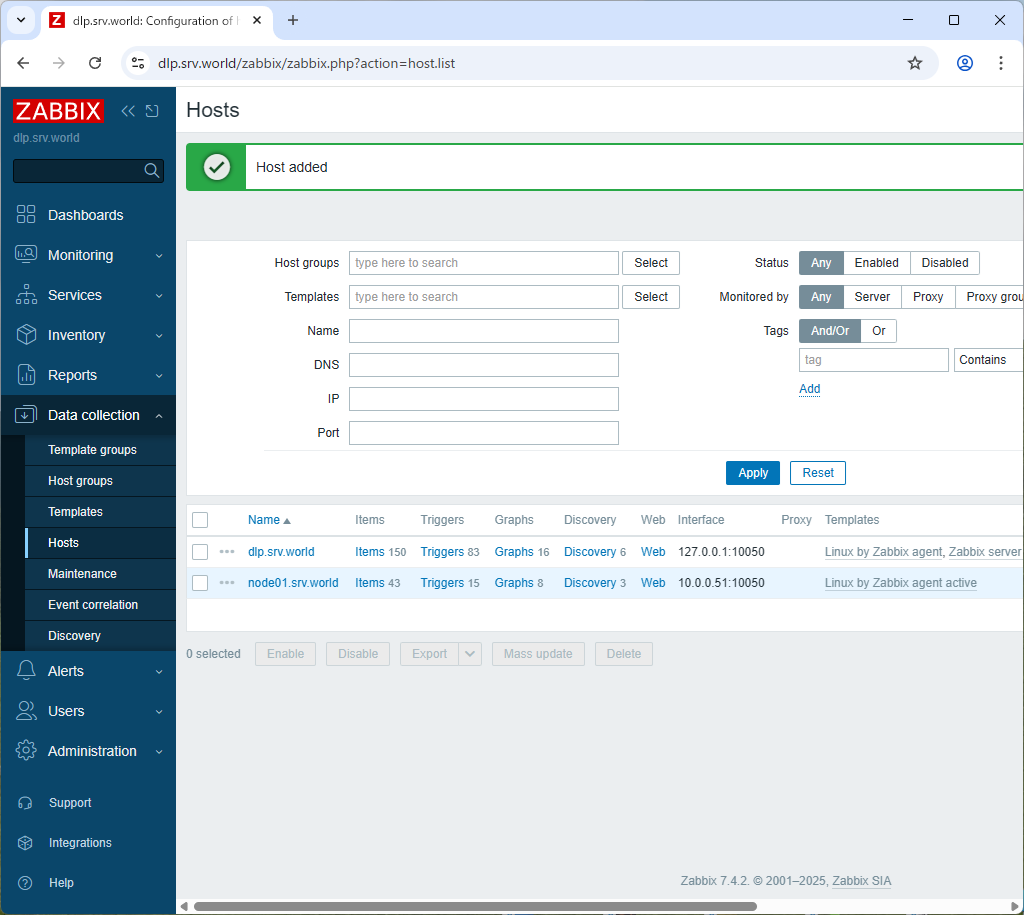Bookmark this page with the star icon
The height and width of the screenshot is (915, 1024).
click(914, 63)
